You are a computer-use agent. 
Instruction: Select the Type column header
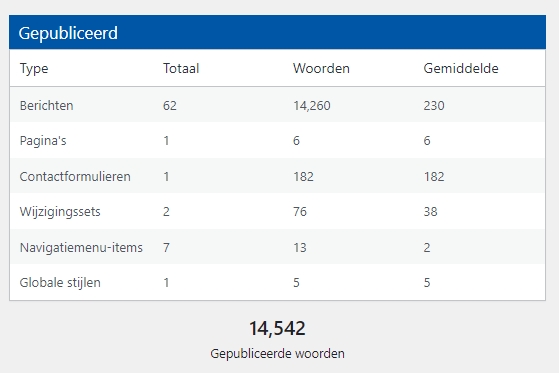click(34, 68)
